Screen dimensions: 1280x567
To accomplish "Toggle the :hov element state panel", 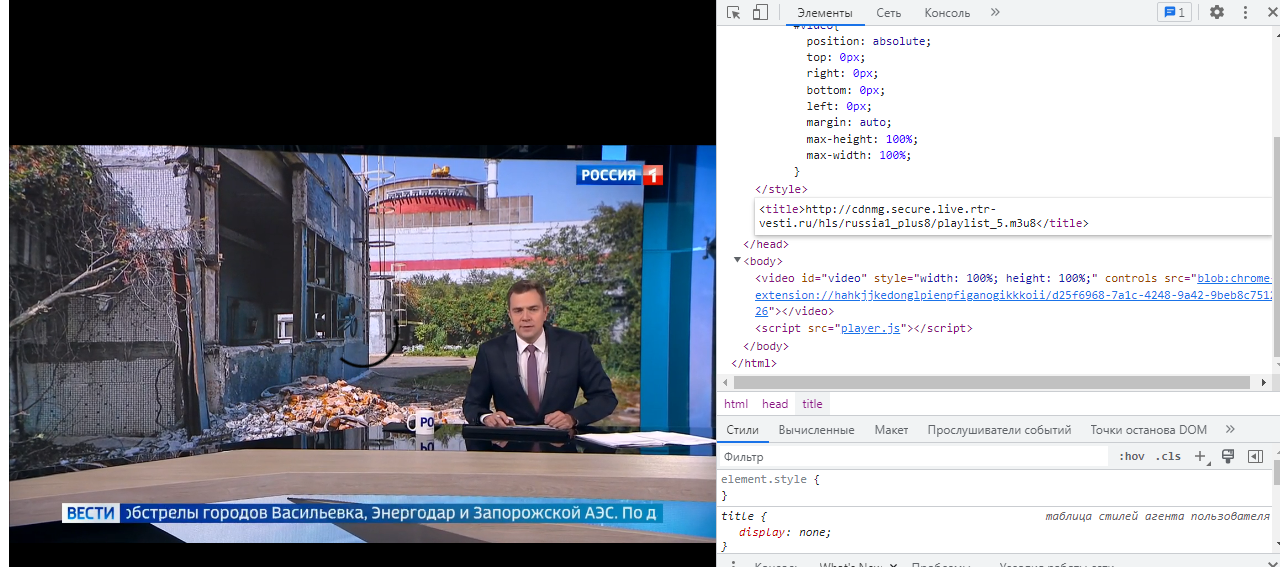I will [x=1132, y=456].
